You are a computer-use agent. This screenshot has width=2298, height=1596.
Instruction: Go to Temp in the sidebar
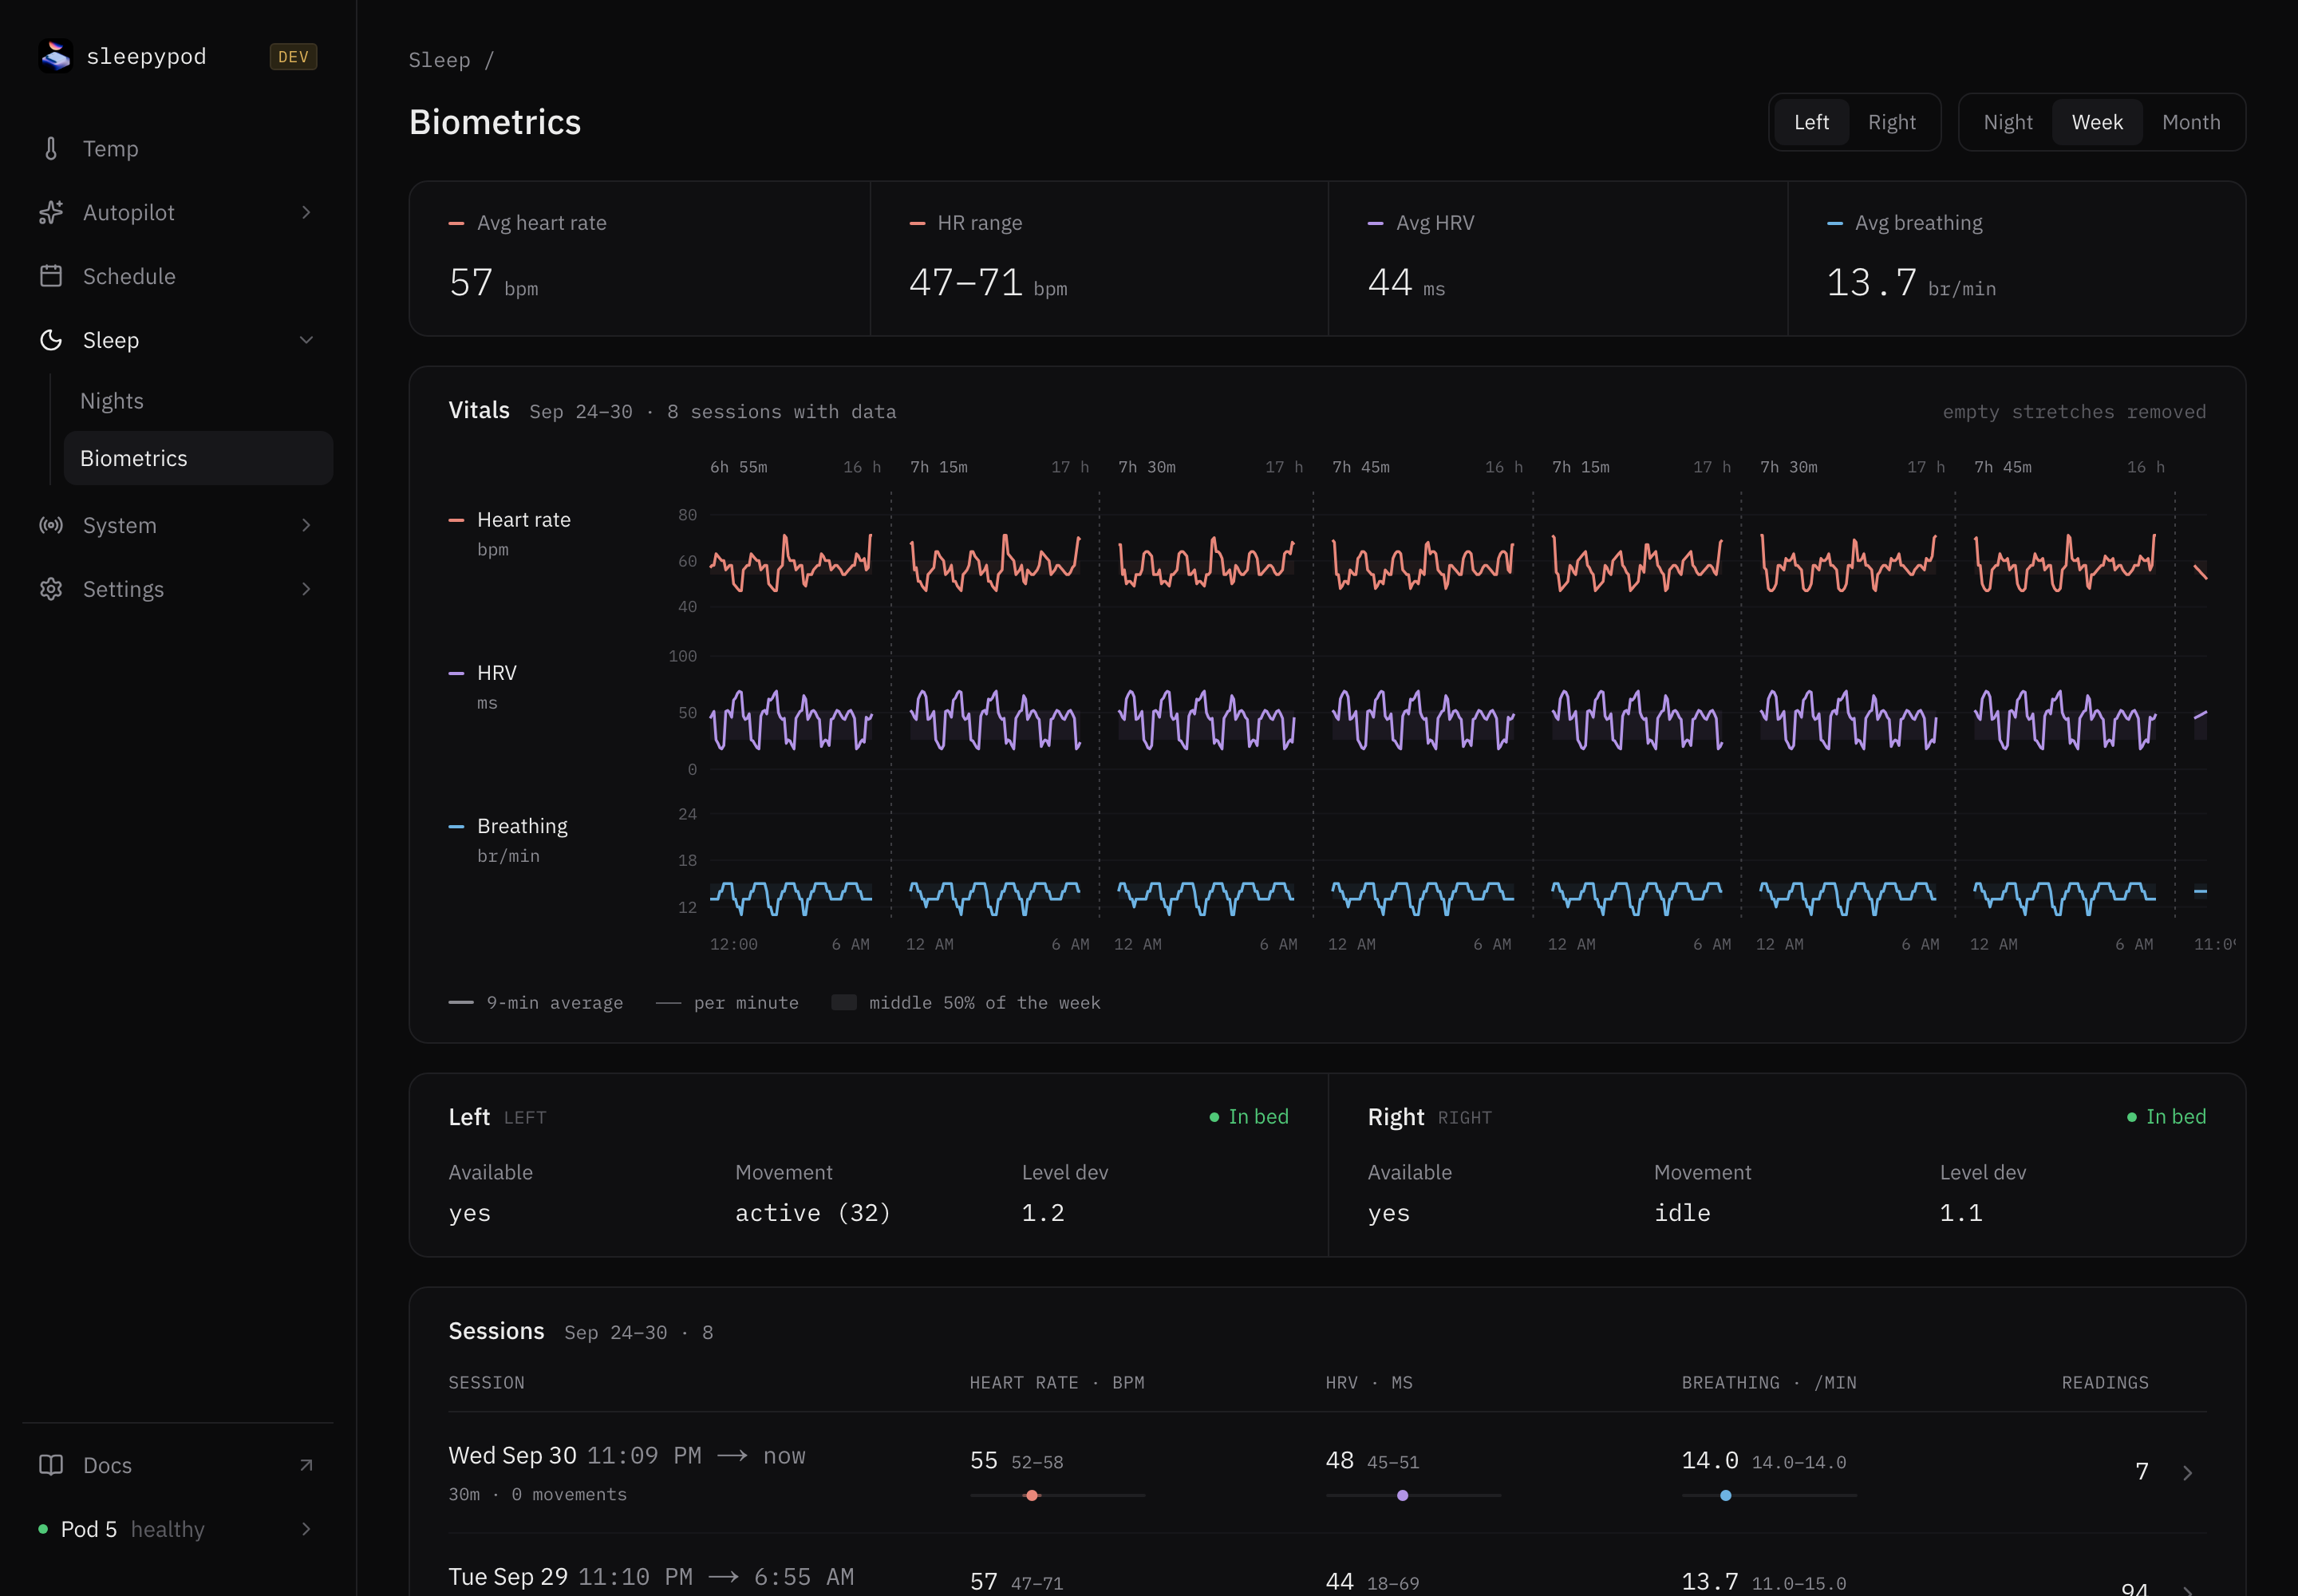[x=178, y=149]
